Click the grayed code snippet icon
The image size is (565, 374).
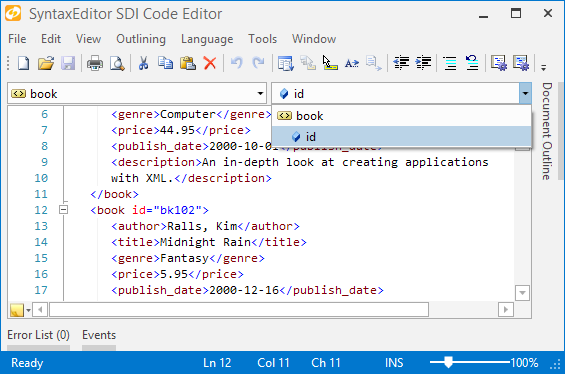point(374,63)
